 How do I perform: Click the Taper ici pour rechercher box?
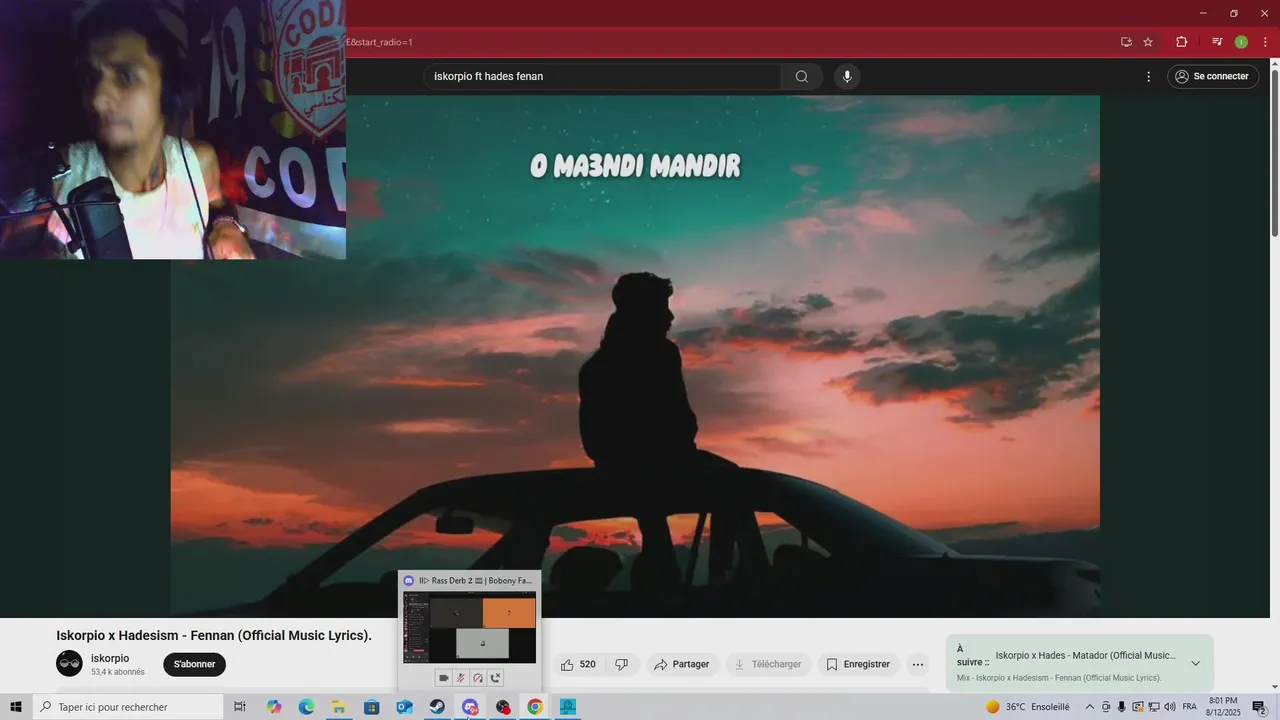[x=128, y=707]
